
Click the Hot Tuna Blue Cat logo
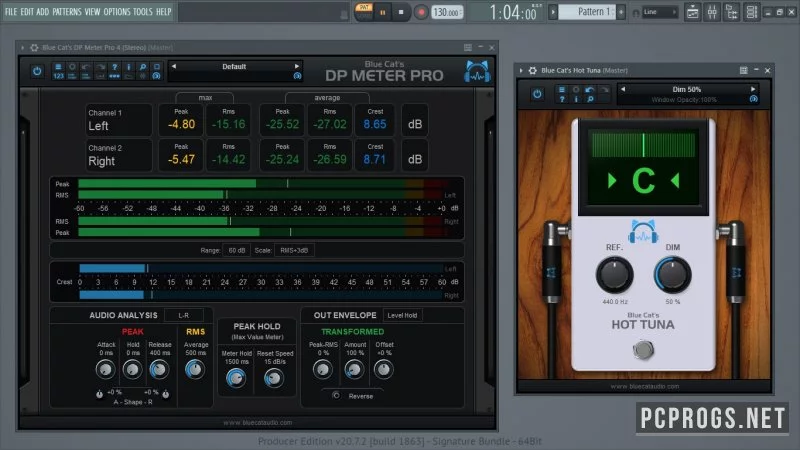point(643,232)
